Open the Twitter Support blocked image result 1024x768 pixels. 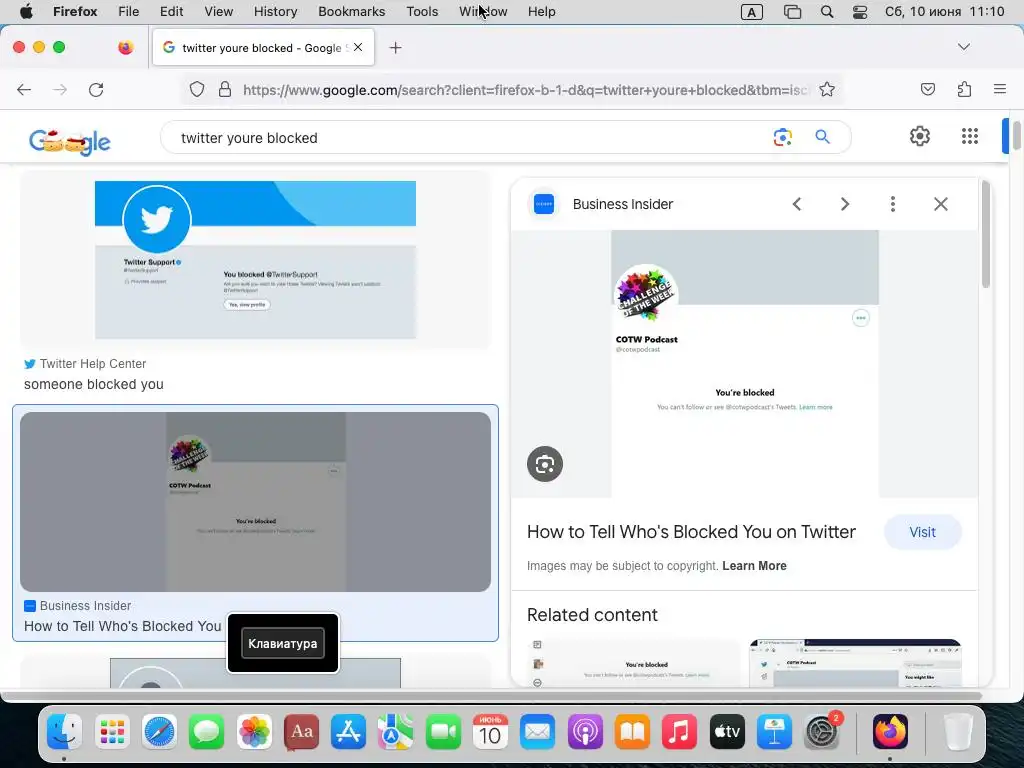tap(255, 260)
